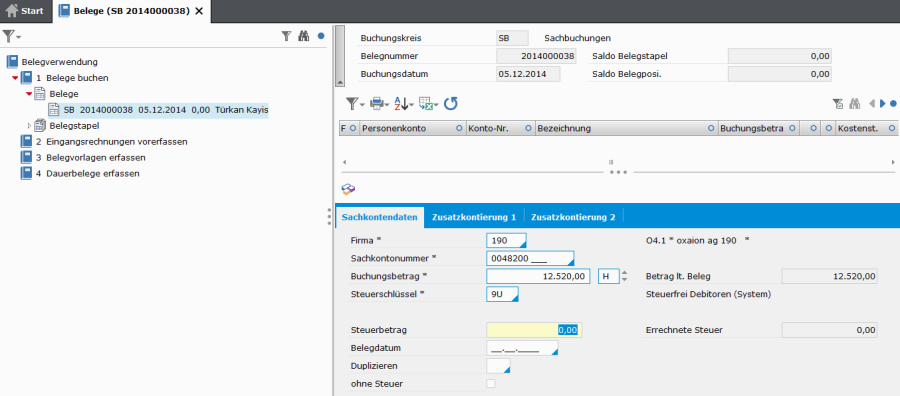Viewport: 900px width, 396px height.
Task: Click the three-dot splitter handle below grid
Action: (x=618, y=172)
